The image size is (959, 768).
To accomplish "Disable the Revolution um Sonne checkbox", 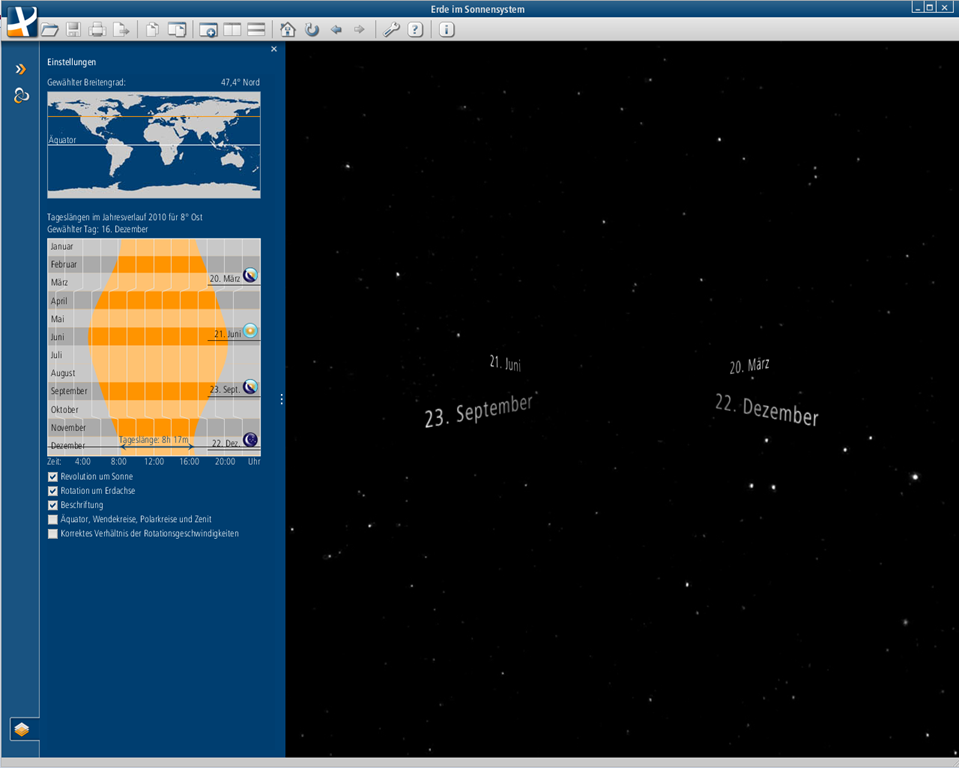I will [53, 477].
